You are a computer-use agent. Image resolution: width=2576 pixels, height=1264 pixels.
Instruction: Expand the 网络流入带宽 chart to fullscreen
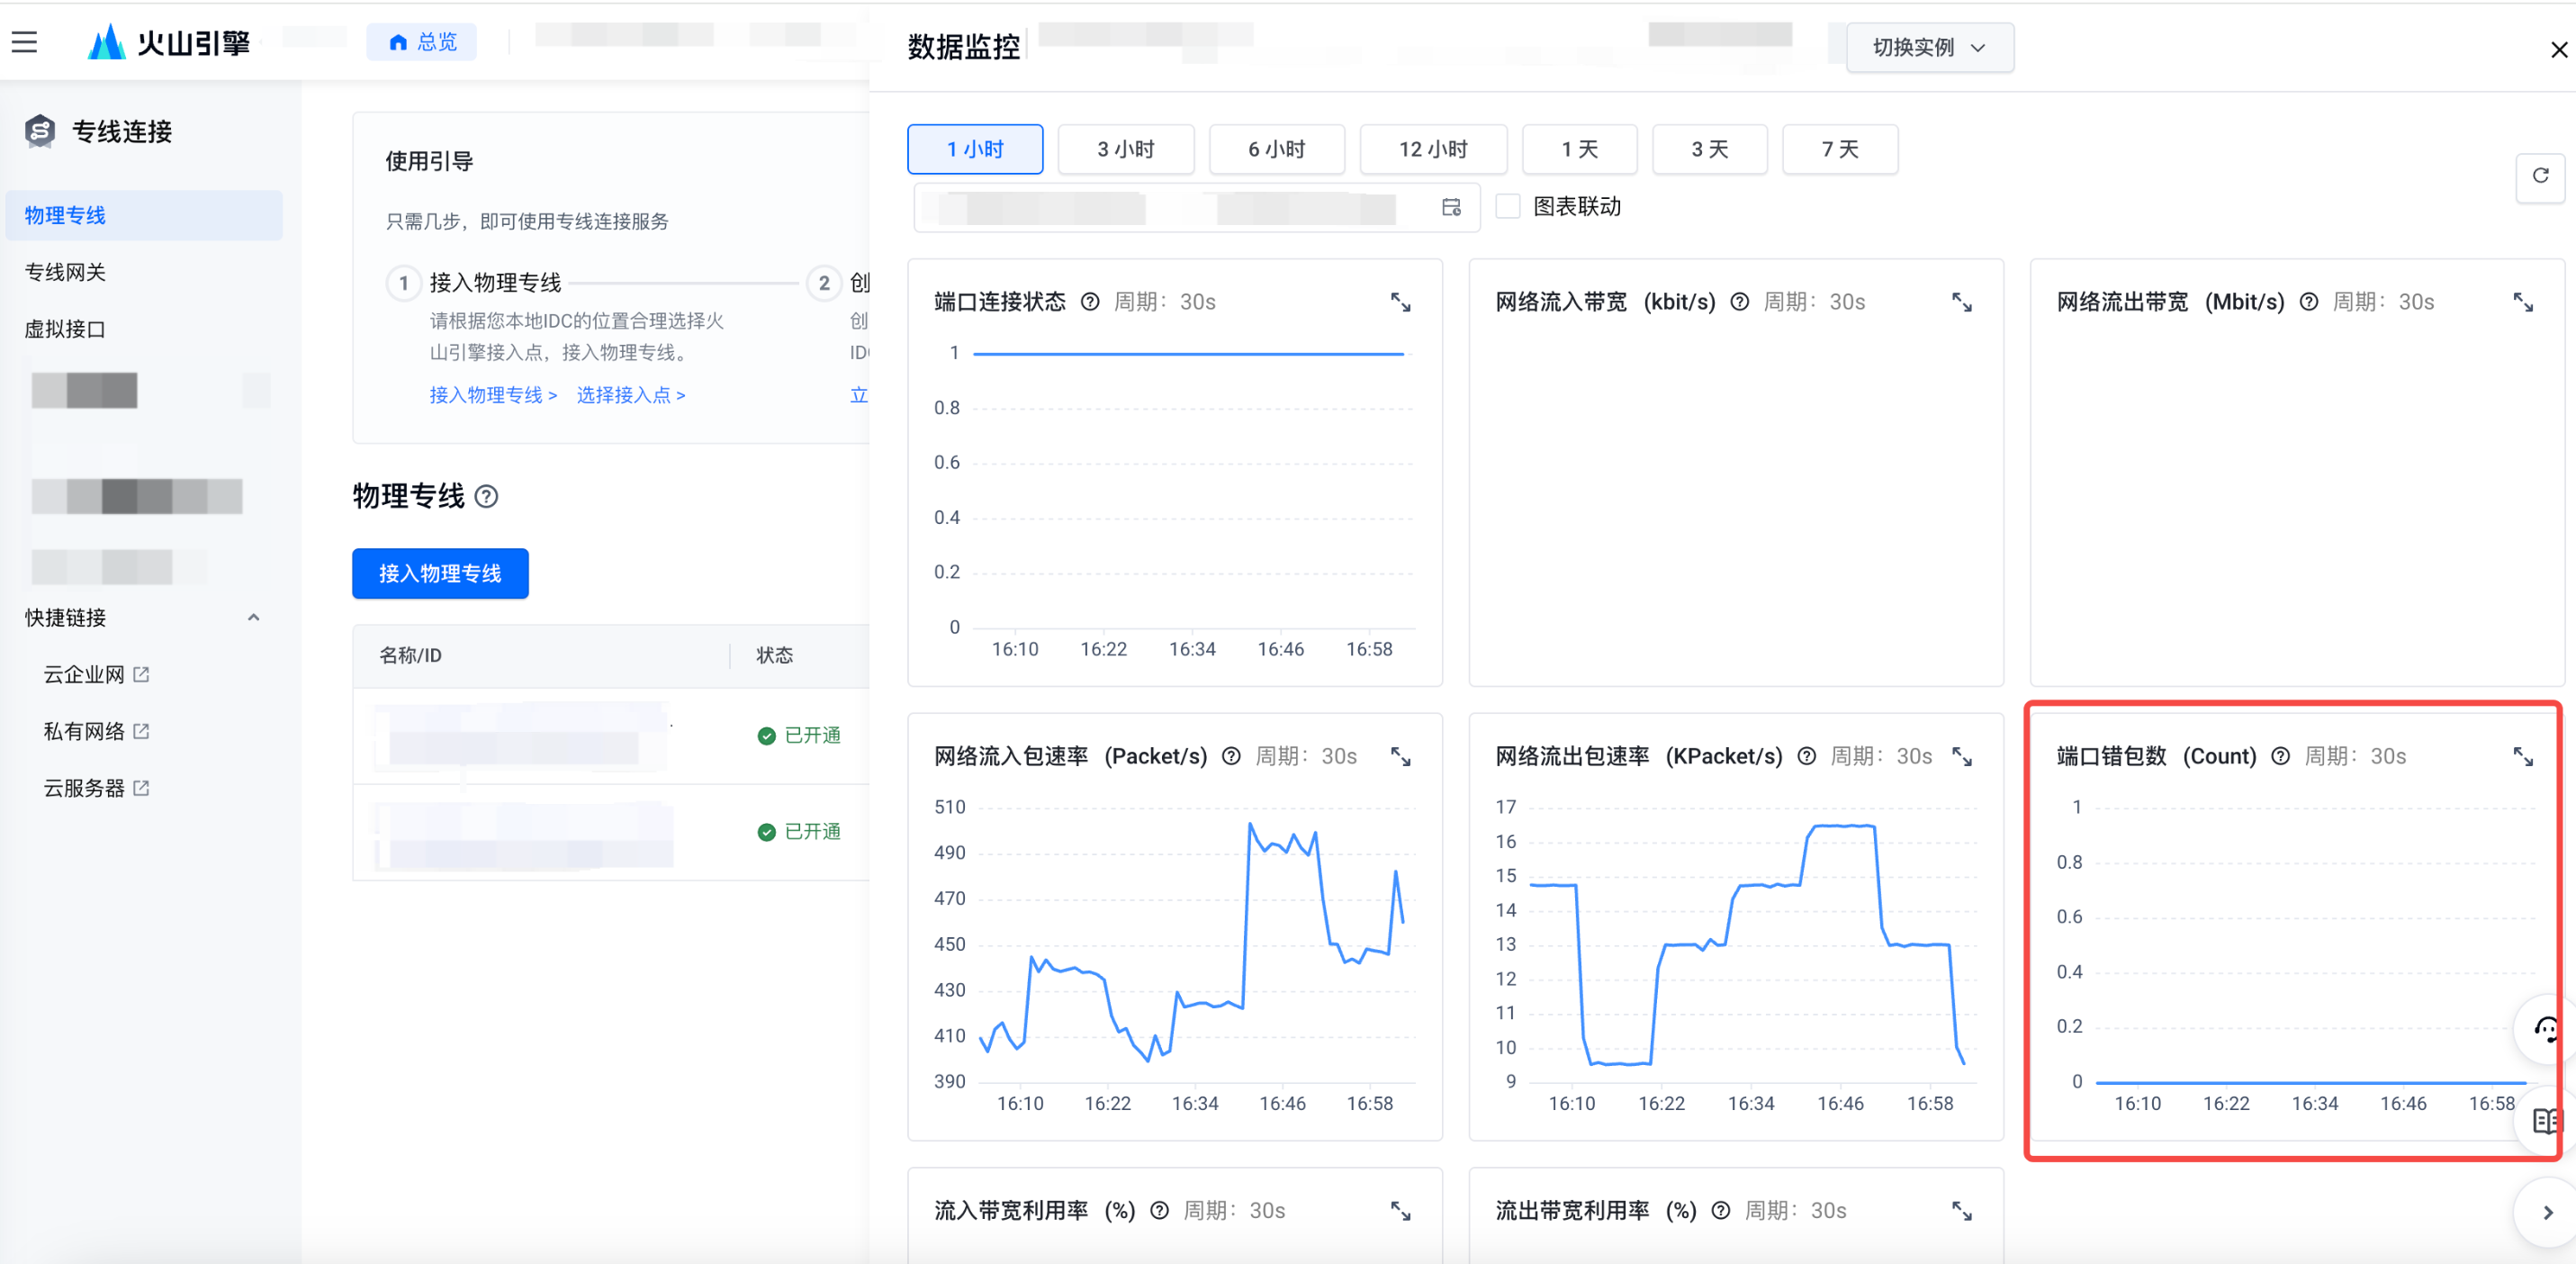[x=1962, y=302]
